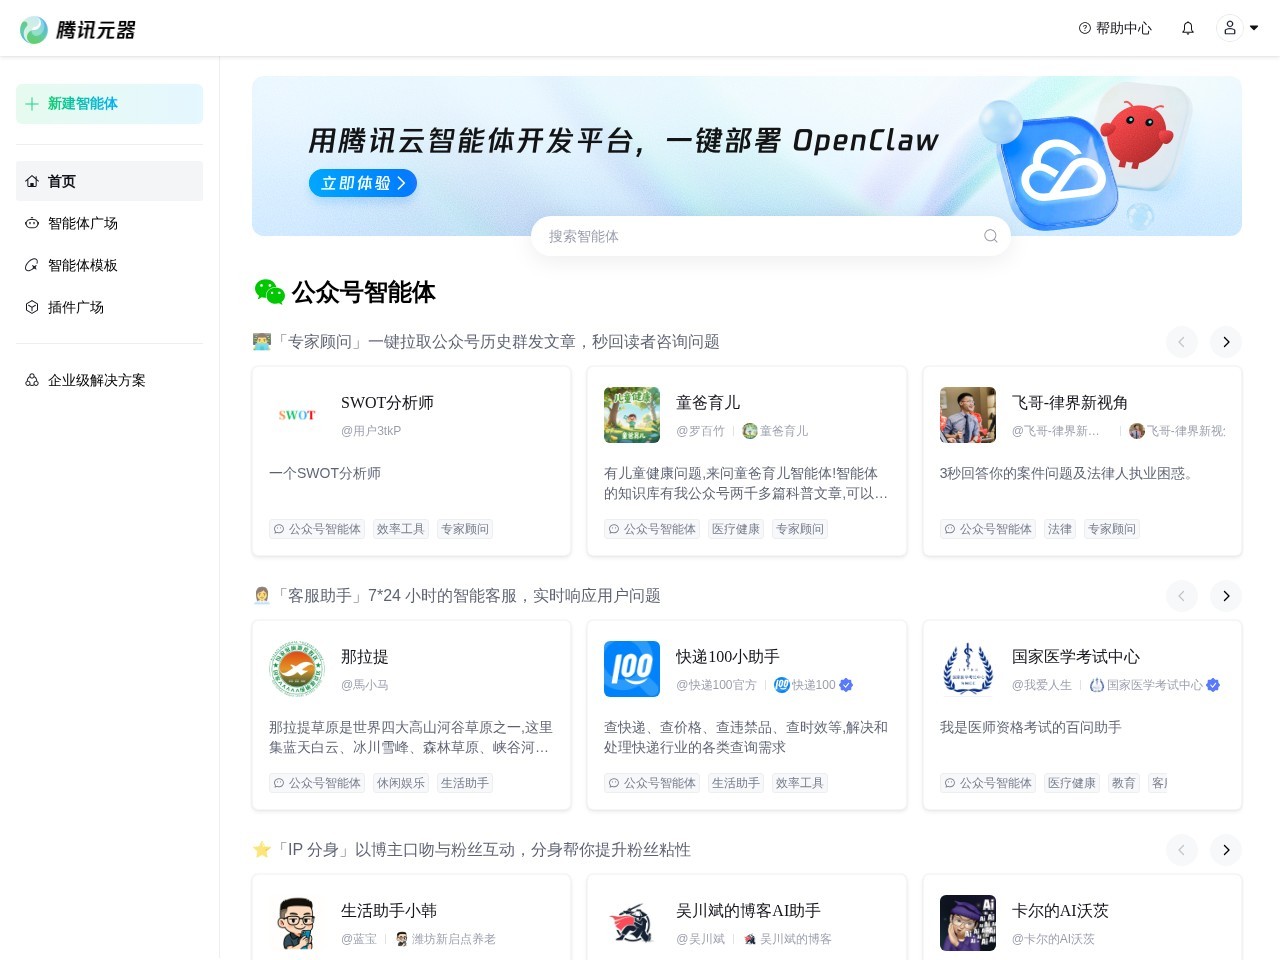Click the OpenClaw promotional banner image
The image size is (1280, 960).
pos(747,156)
